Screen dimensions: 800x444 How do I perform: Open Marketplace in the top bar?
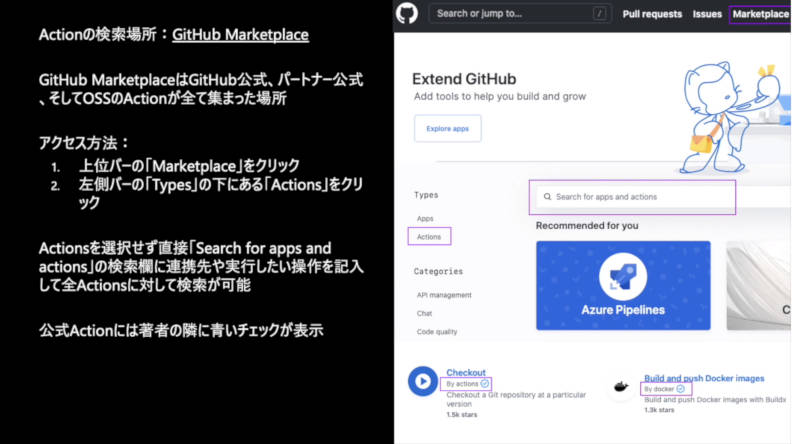click(x=760, y=14)
